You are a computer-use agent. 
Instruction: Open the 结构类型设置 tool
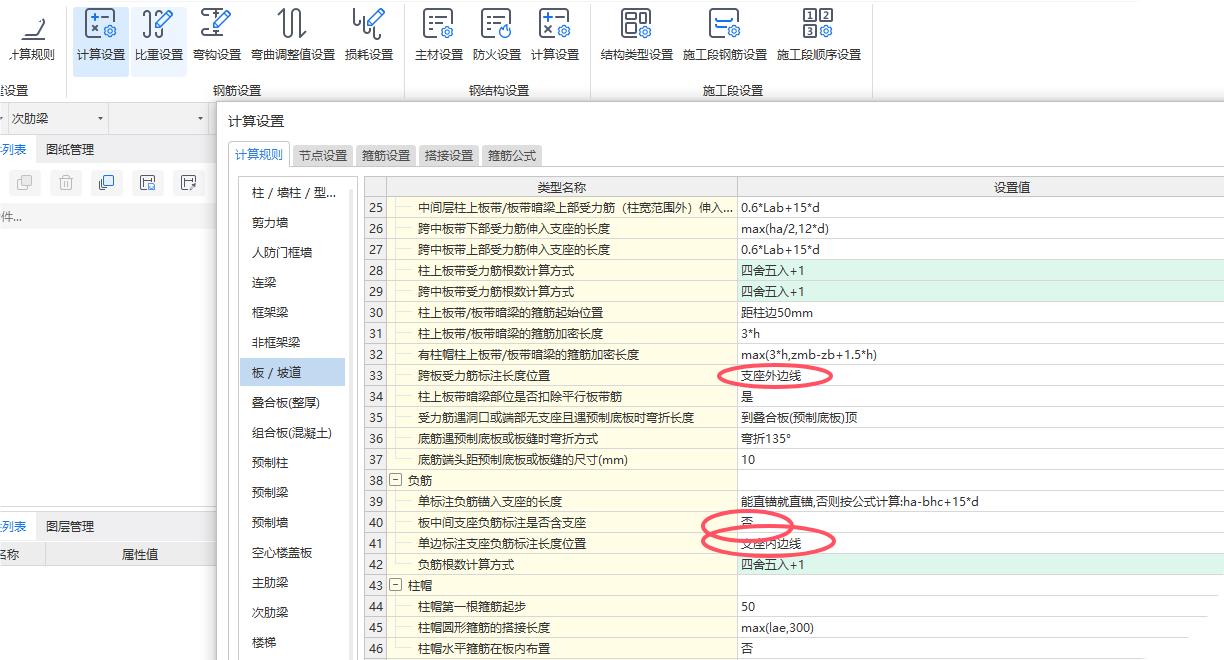tap(637, 37)
